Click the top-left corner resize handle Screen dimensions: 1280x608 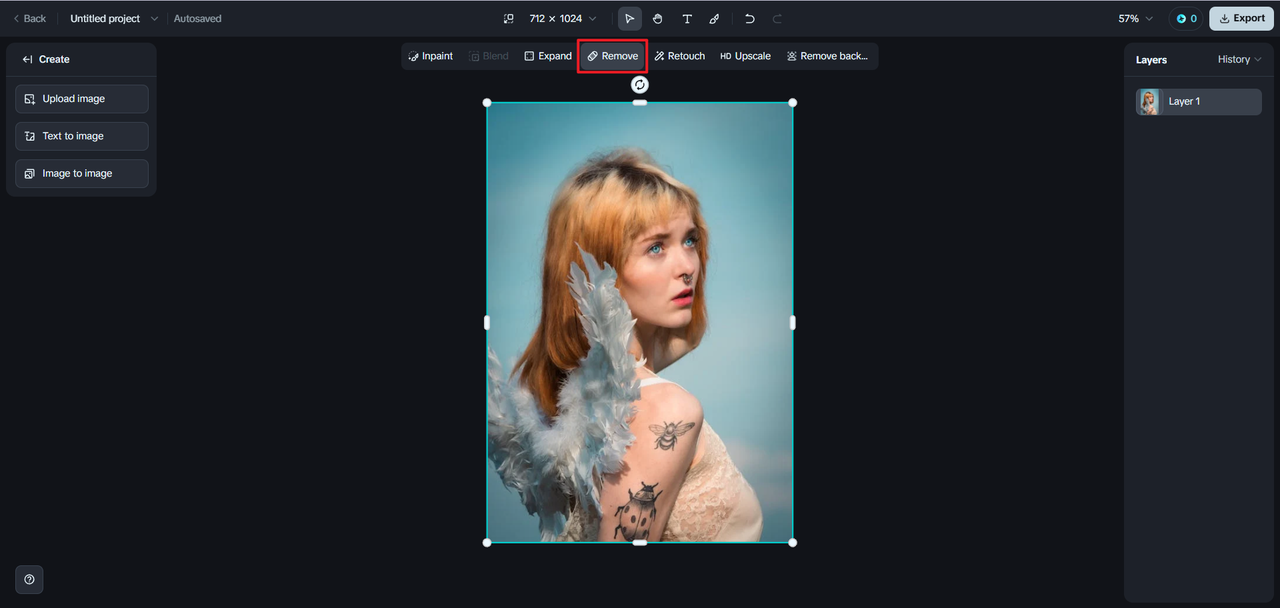coord(487,103)
